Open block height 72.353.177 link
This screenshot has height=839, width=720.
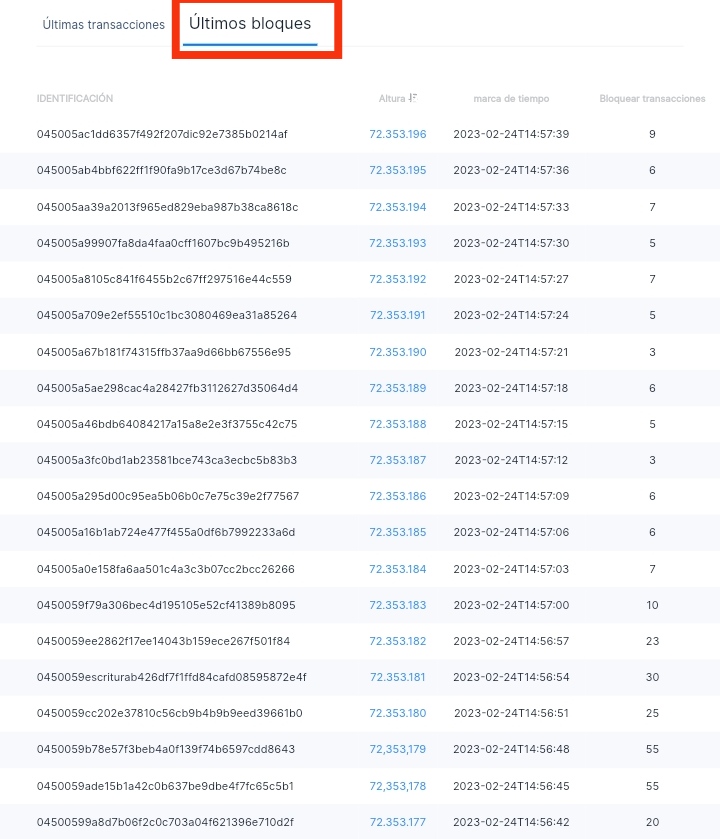[x=397, y=822]
